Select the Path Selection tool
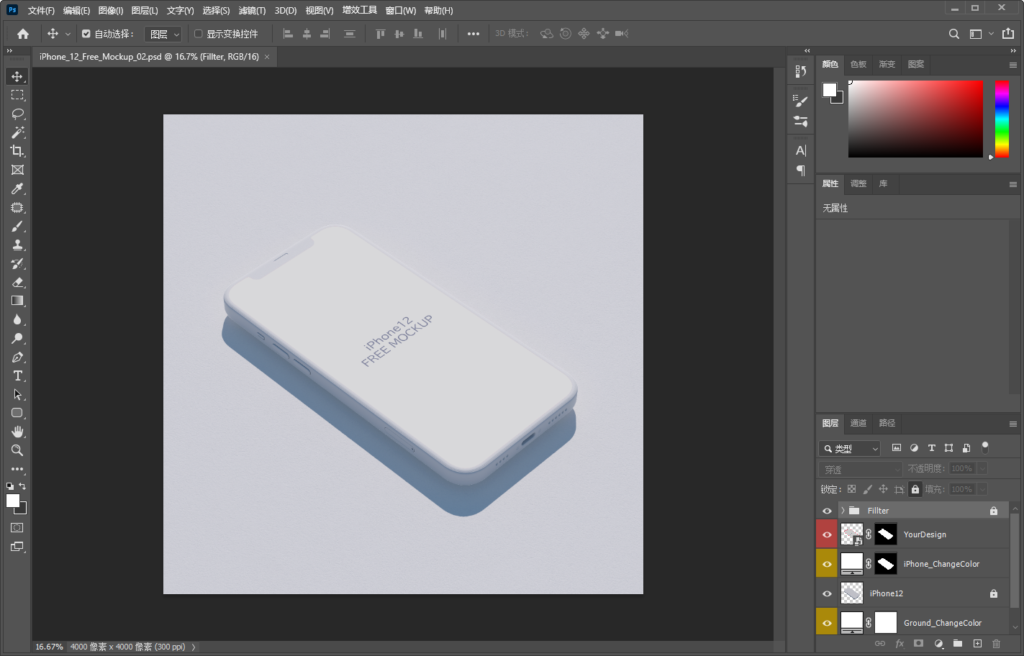 17,395
